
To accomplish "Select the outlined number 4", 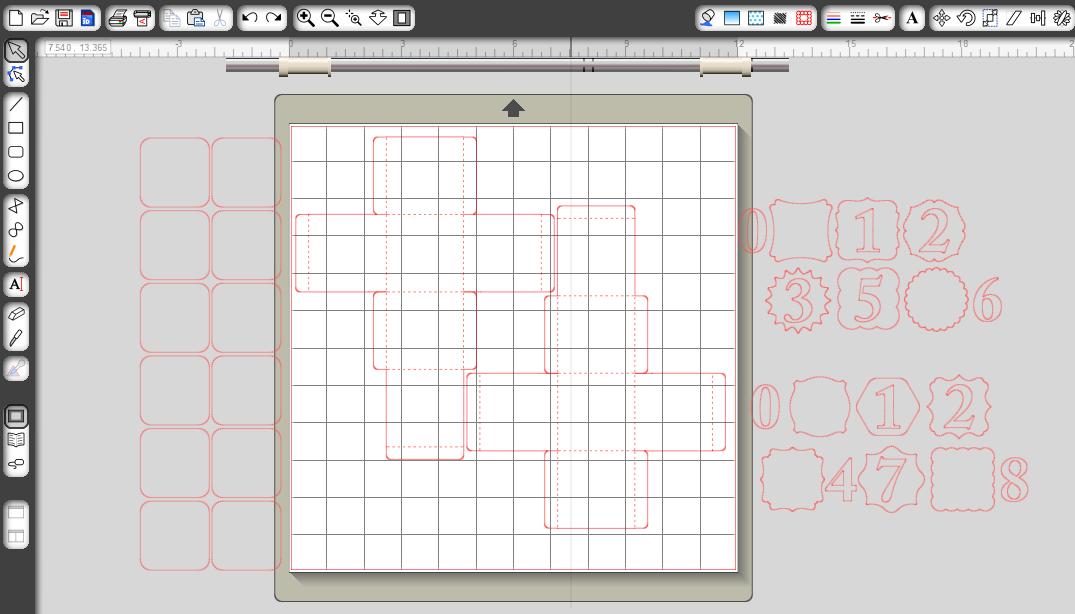I will pos(841,480).
